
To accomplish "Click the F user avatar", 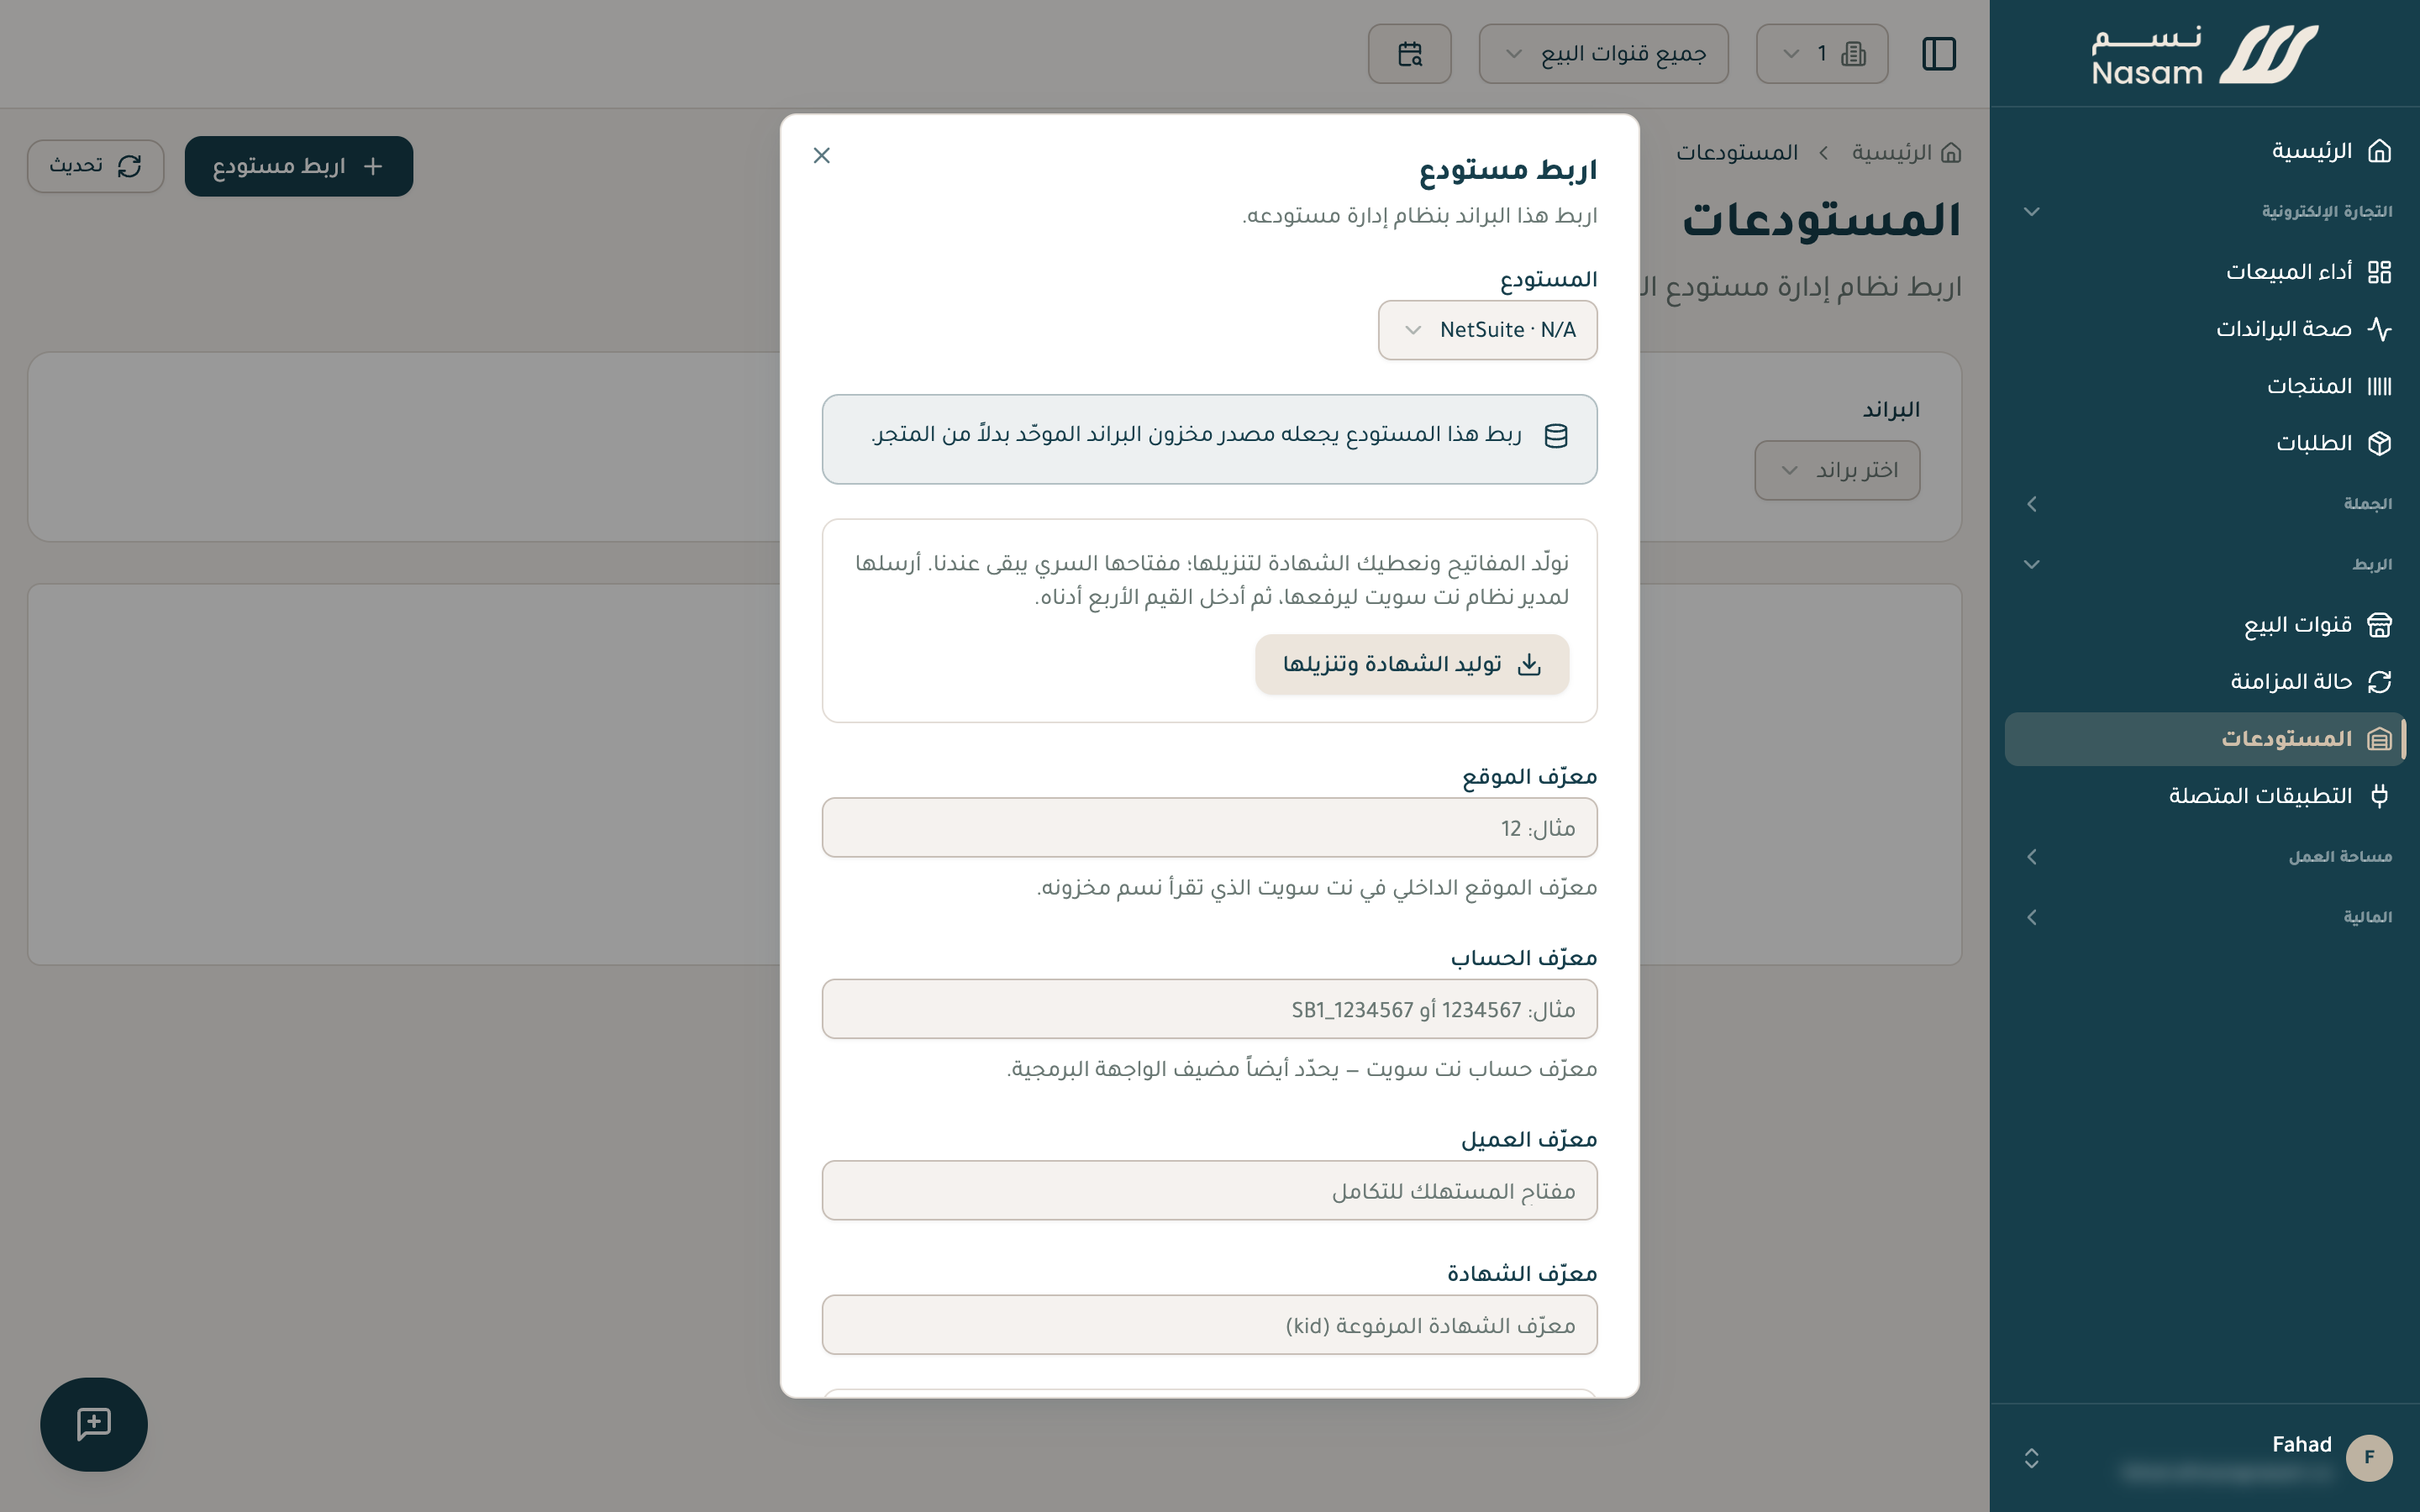I will [x=2369, y=1458].
